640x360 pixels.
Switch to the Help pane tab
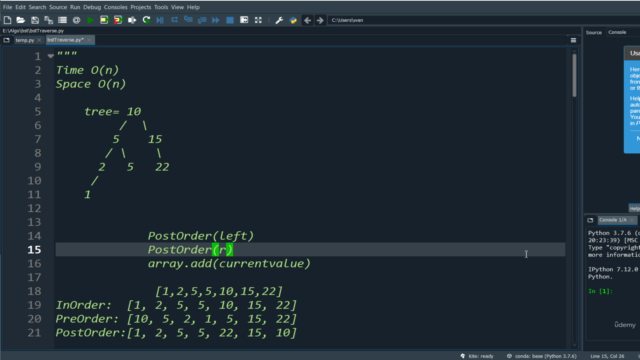pos(634,209)
